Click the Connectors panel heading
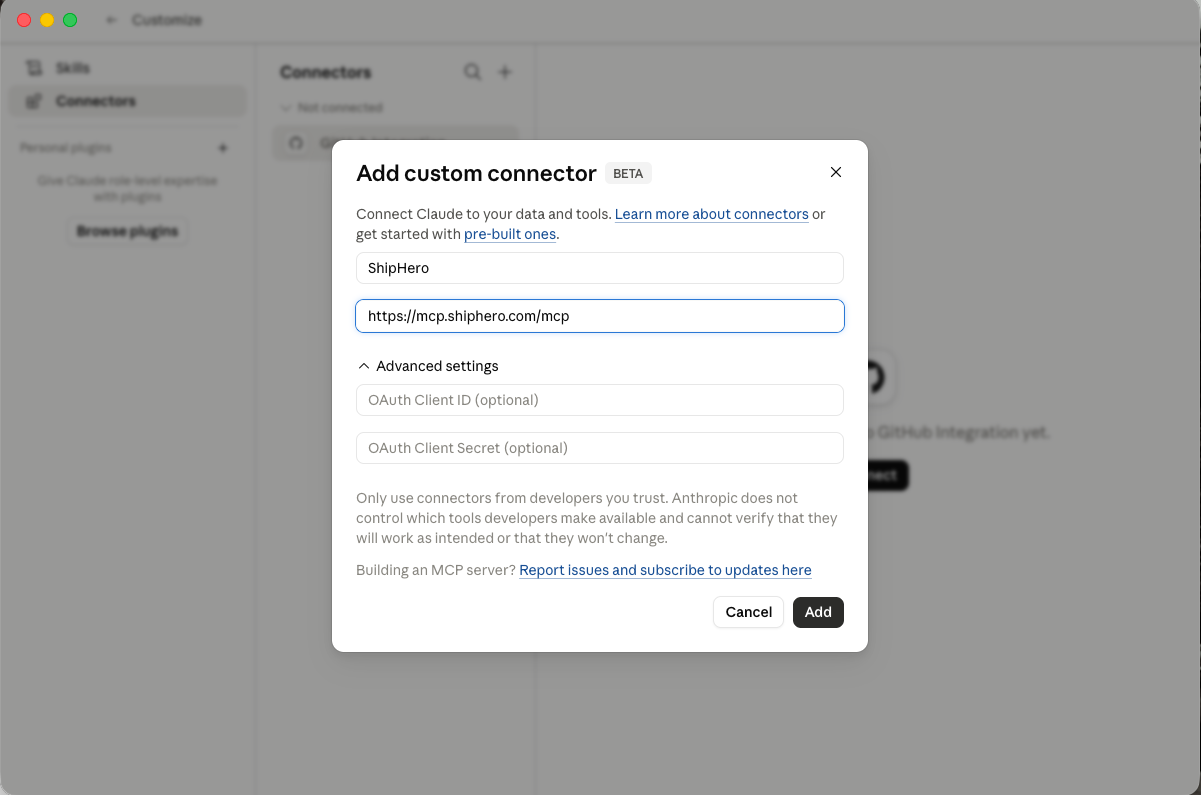Viewport: 1201px width, 795px height. pyautogui.click(x=326, y=72)
